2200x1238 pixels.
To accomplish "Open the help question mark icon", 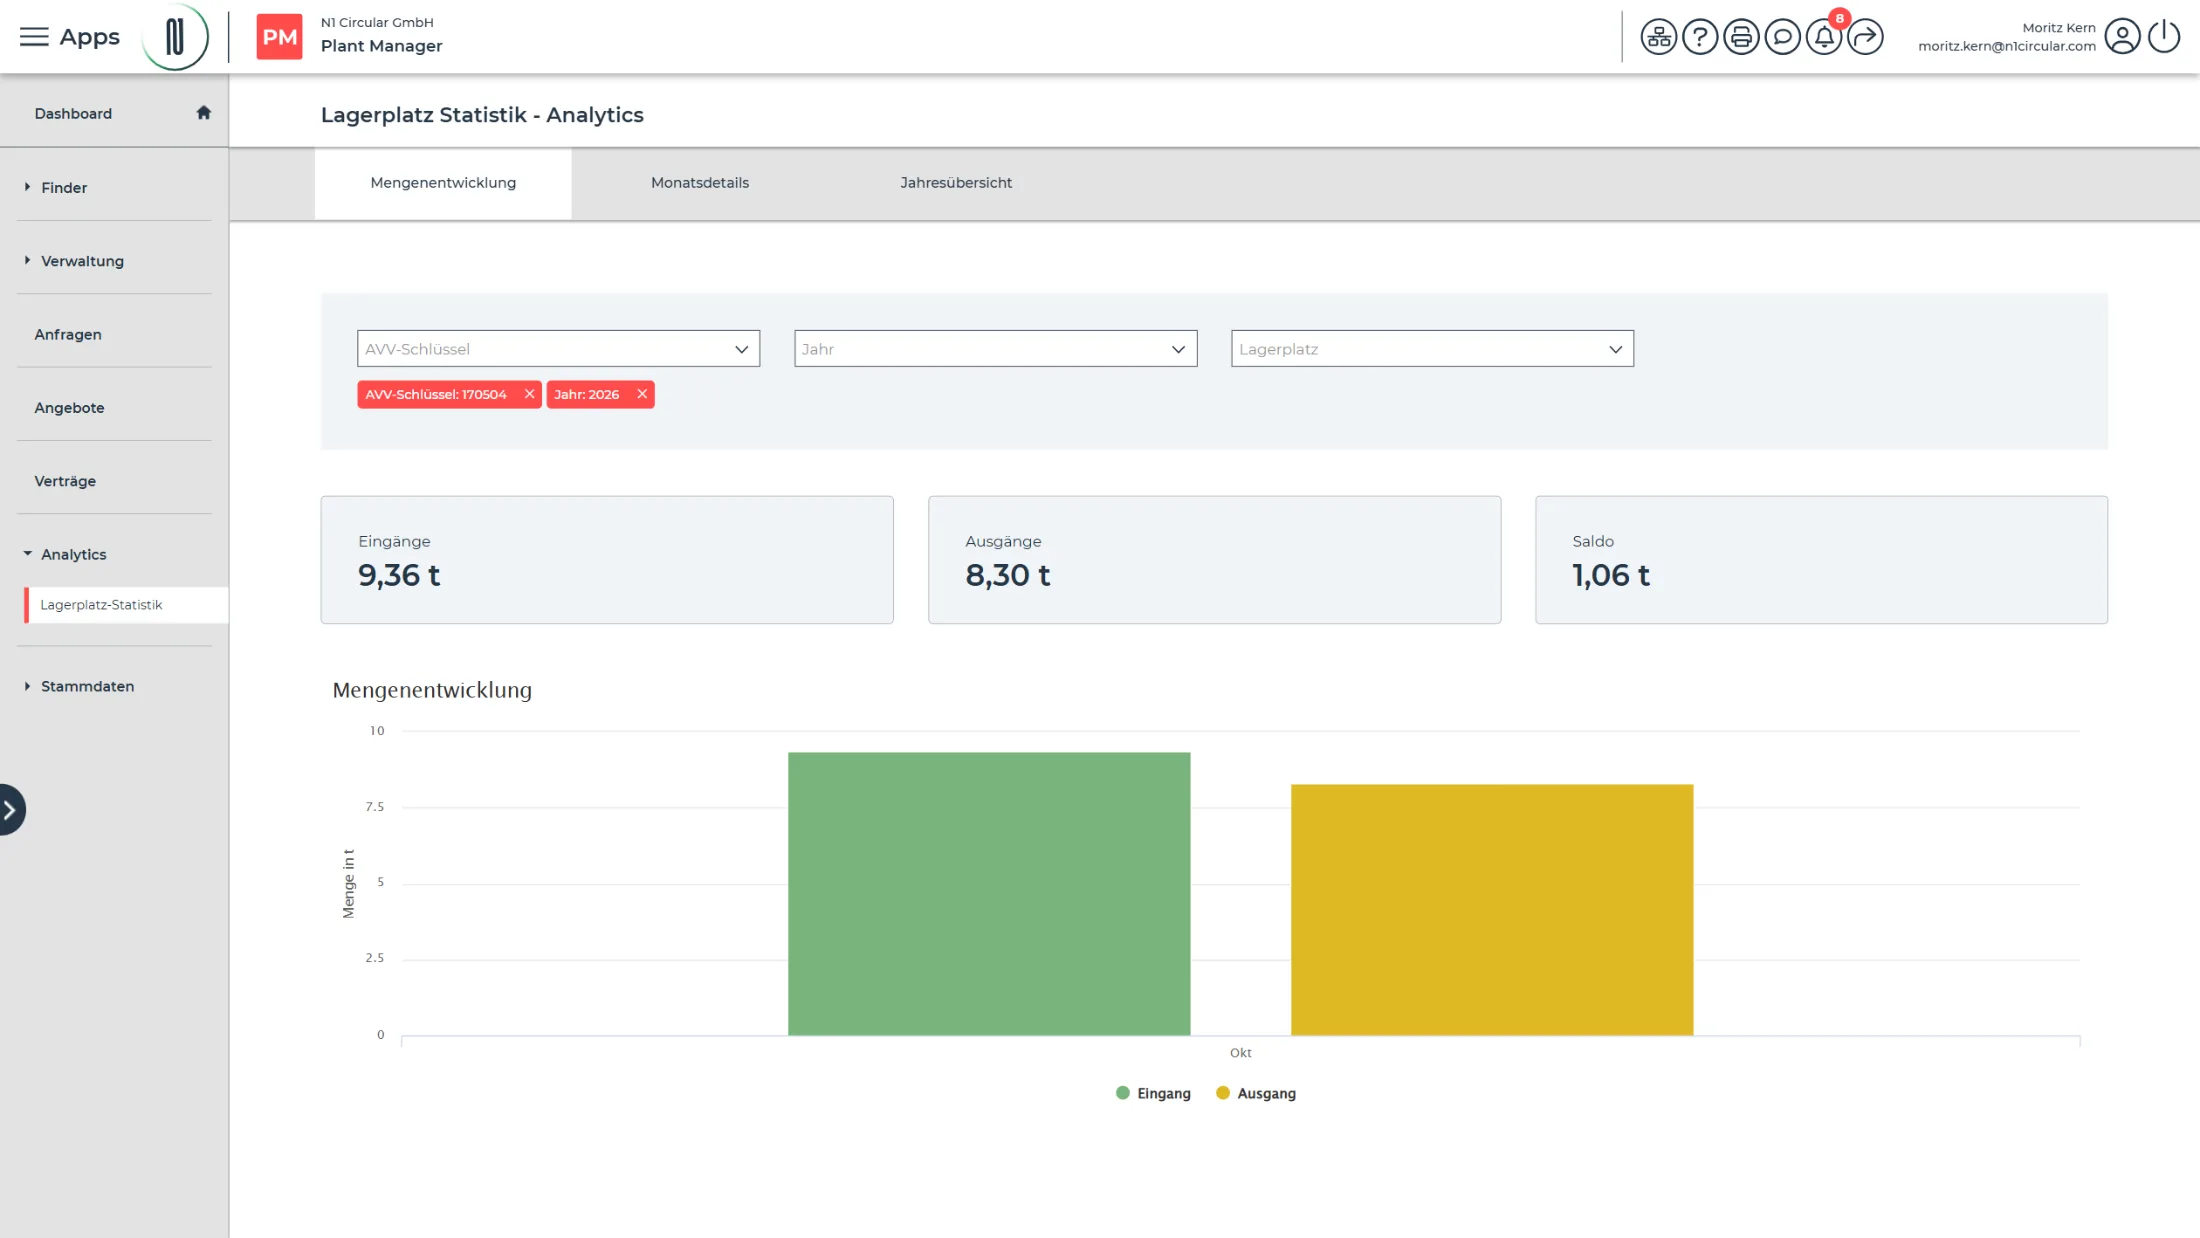I will pyautogui.click(x=1700, y=37).
